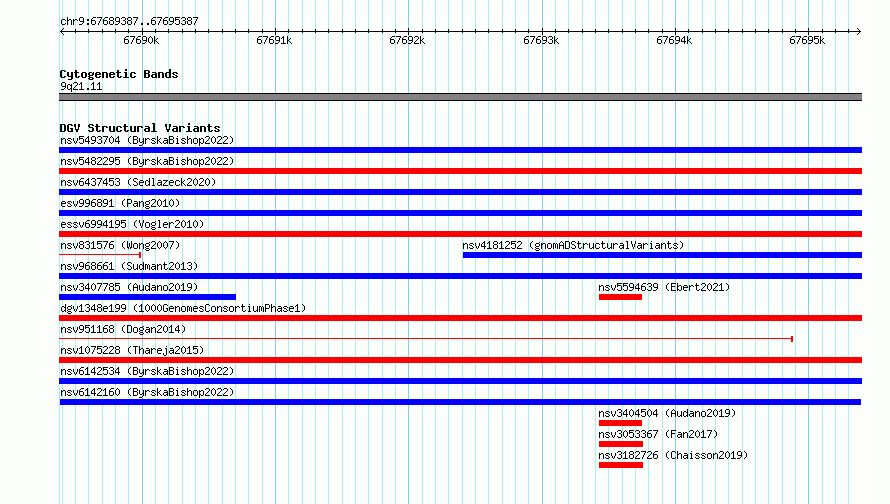The width and height of the screenshot is (890, 504).
Task: Open nsv3404504 (Audano2019) label
Action: click(667, 413)
